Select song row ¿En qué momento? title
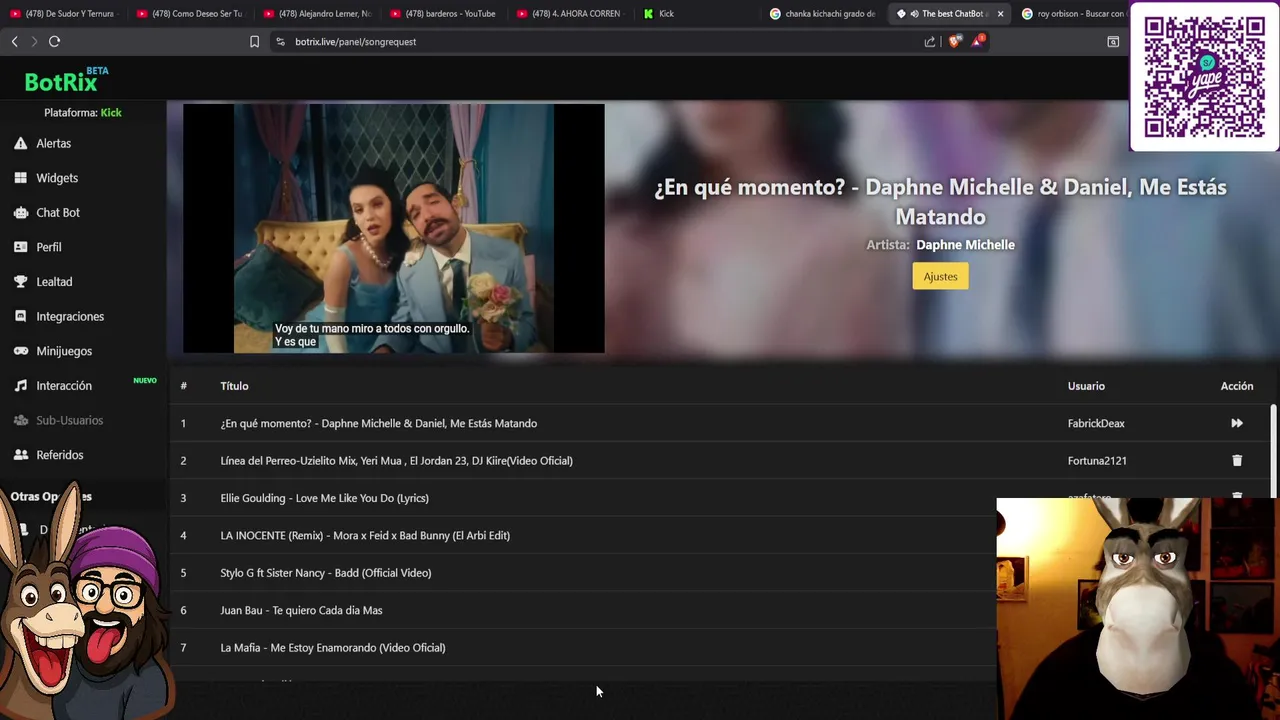This screenshot has height=720, width=1280. (379, 423)
